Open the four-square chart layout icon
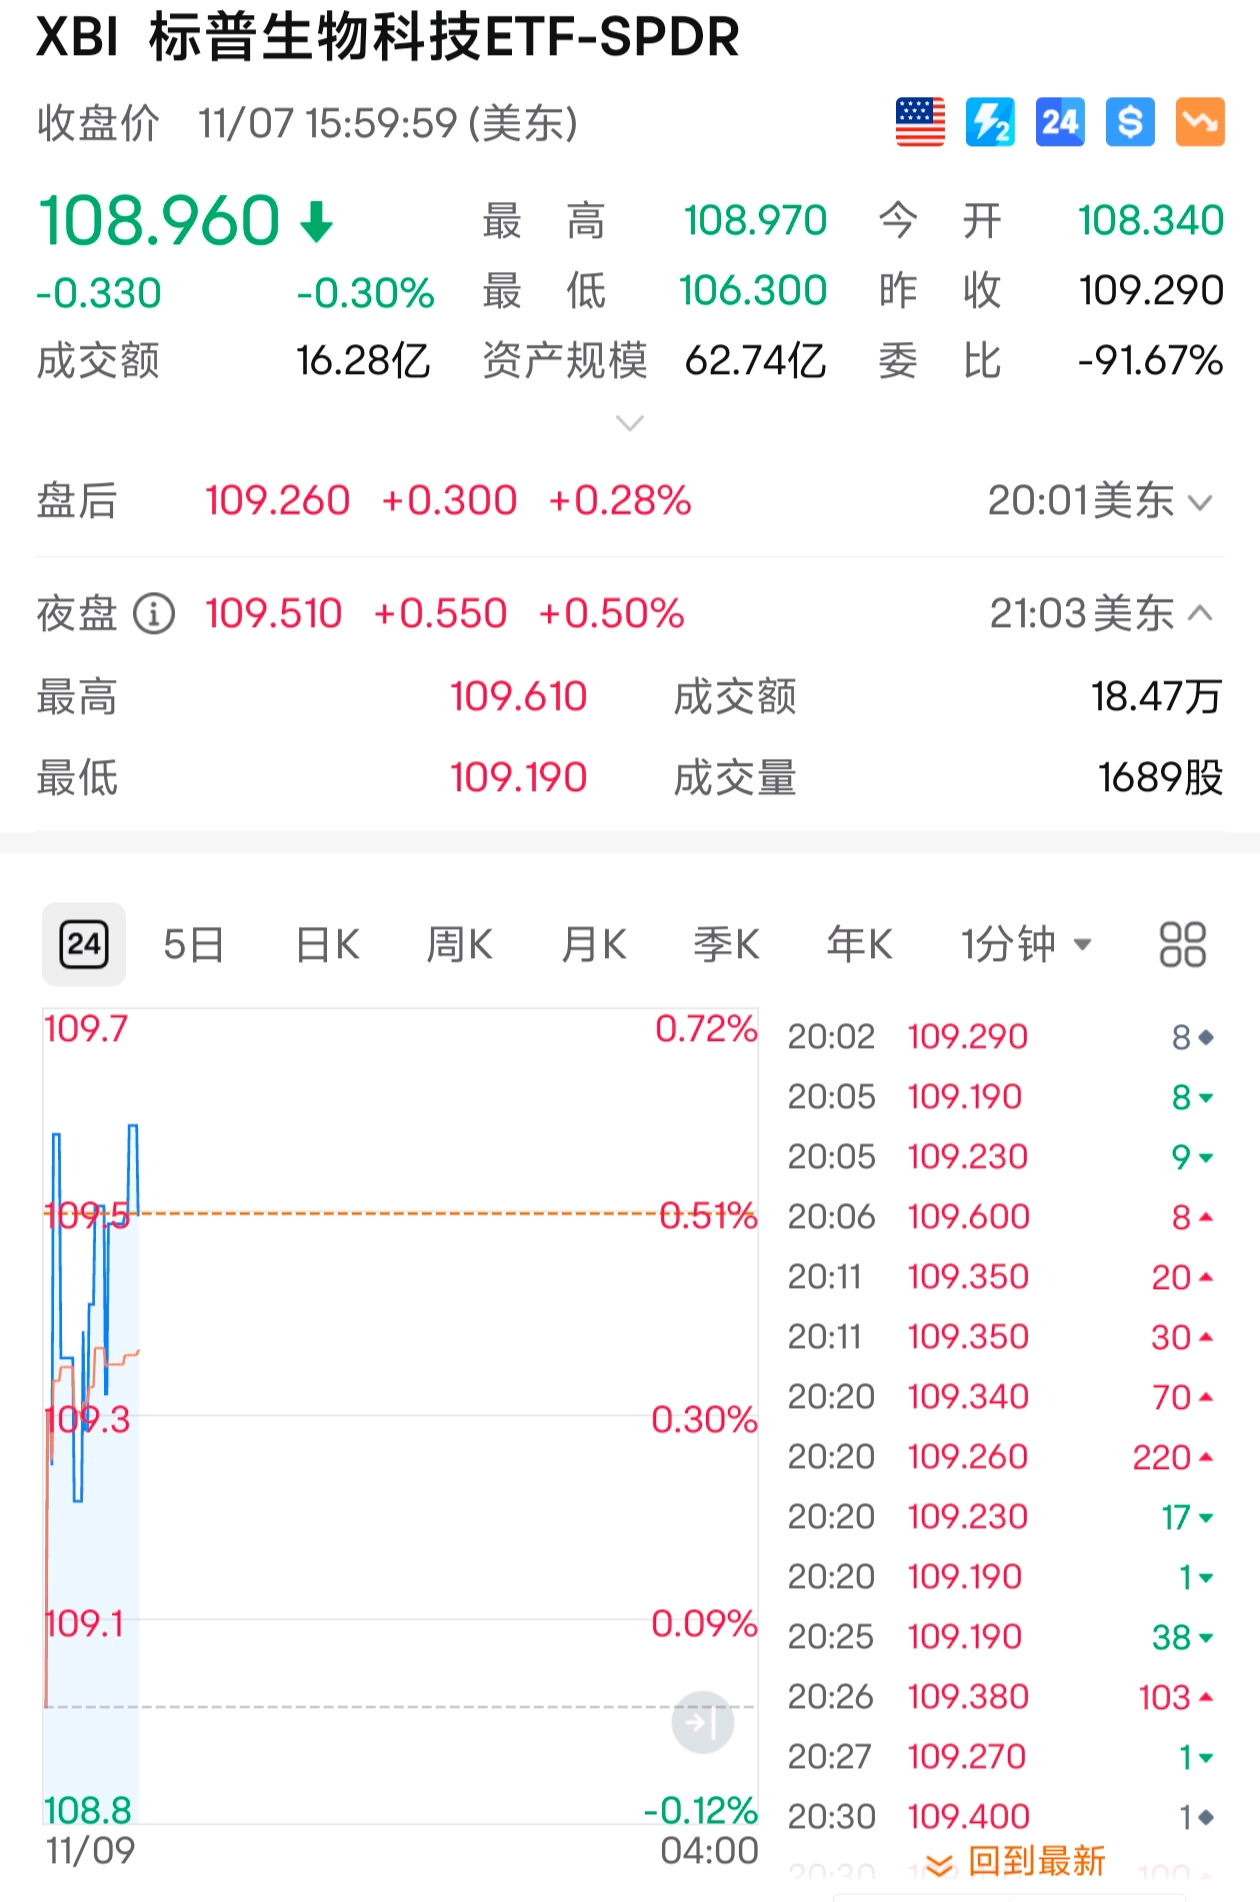Viewport: 1260px width, 1902px height. 1182,944
